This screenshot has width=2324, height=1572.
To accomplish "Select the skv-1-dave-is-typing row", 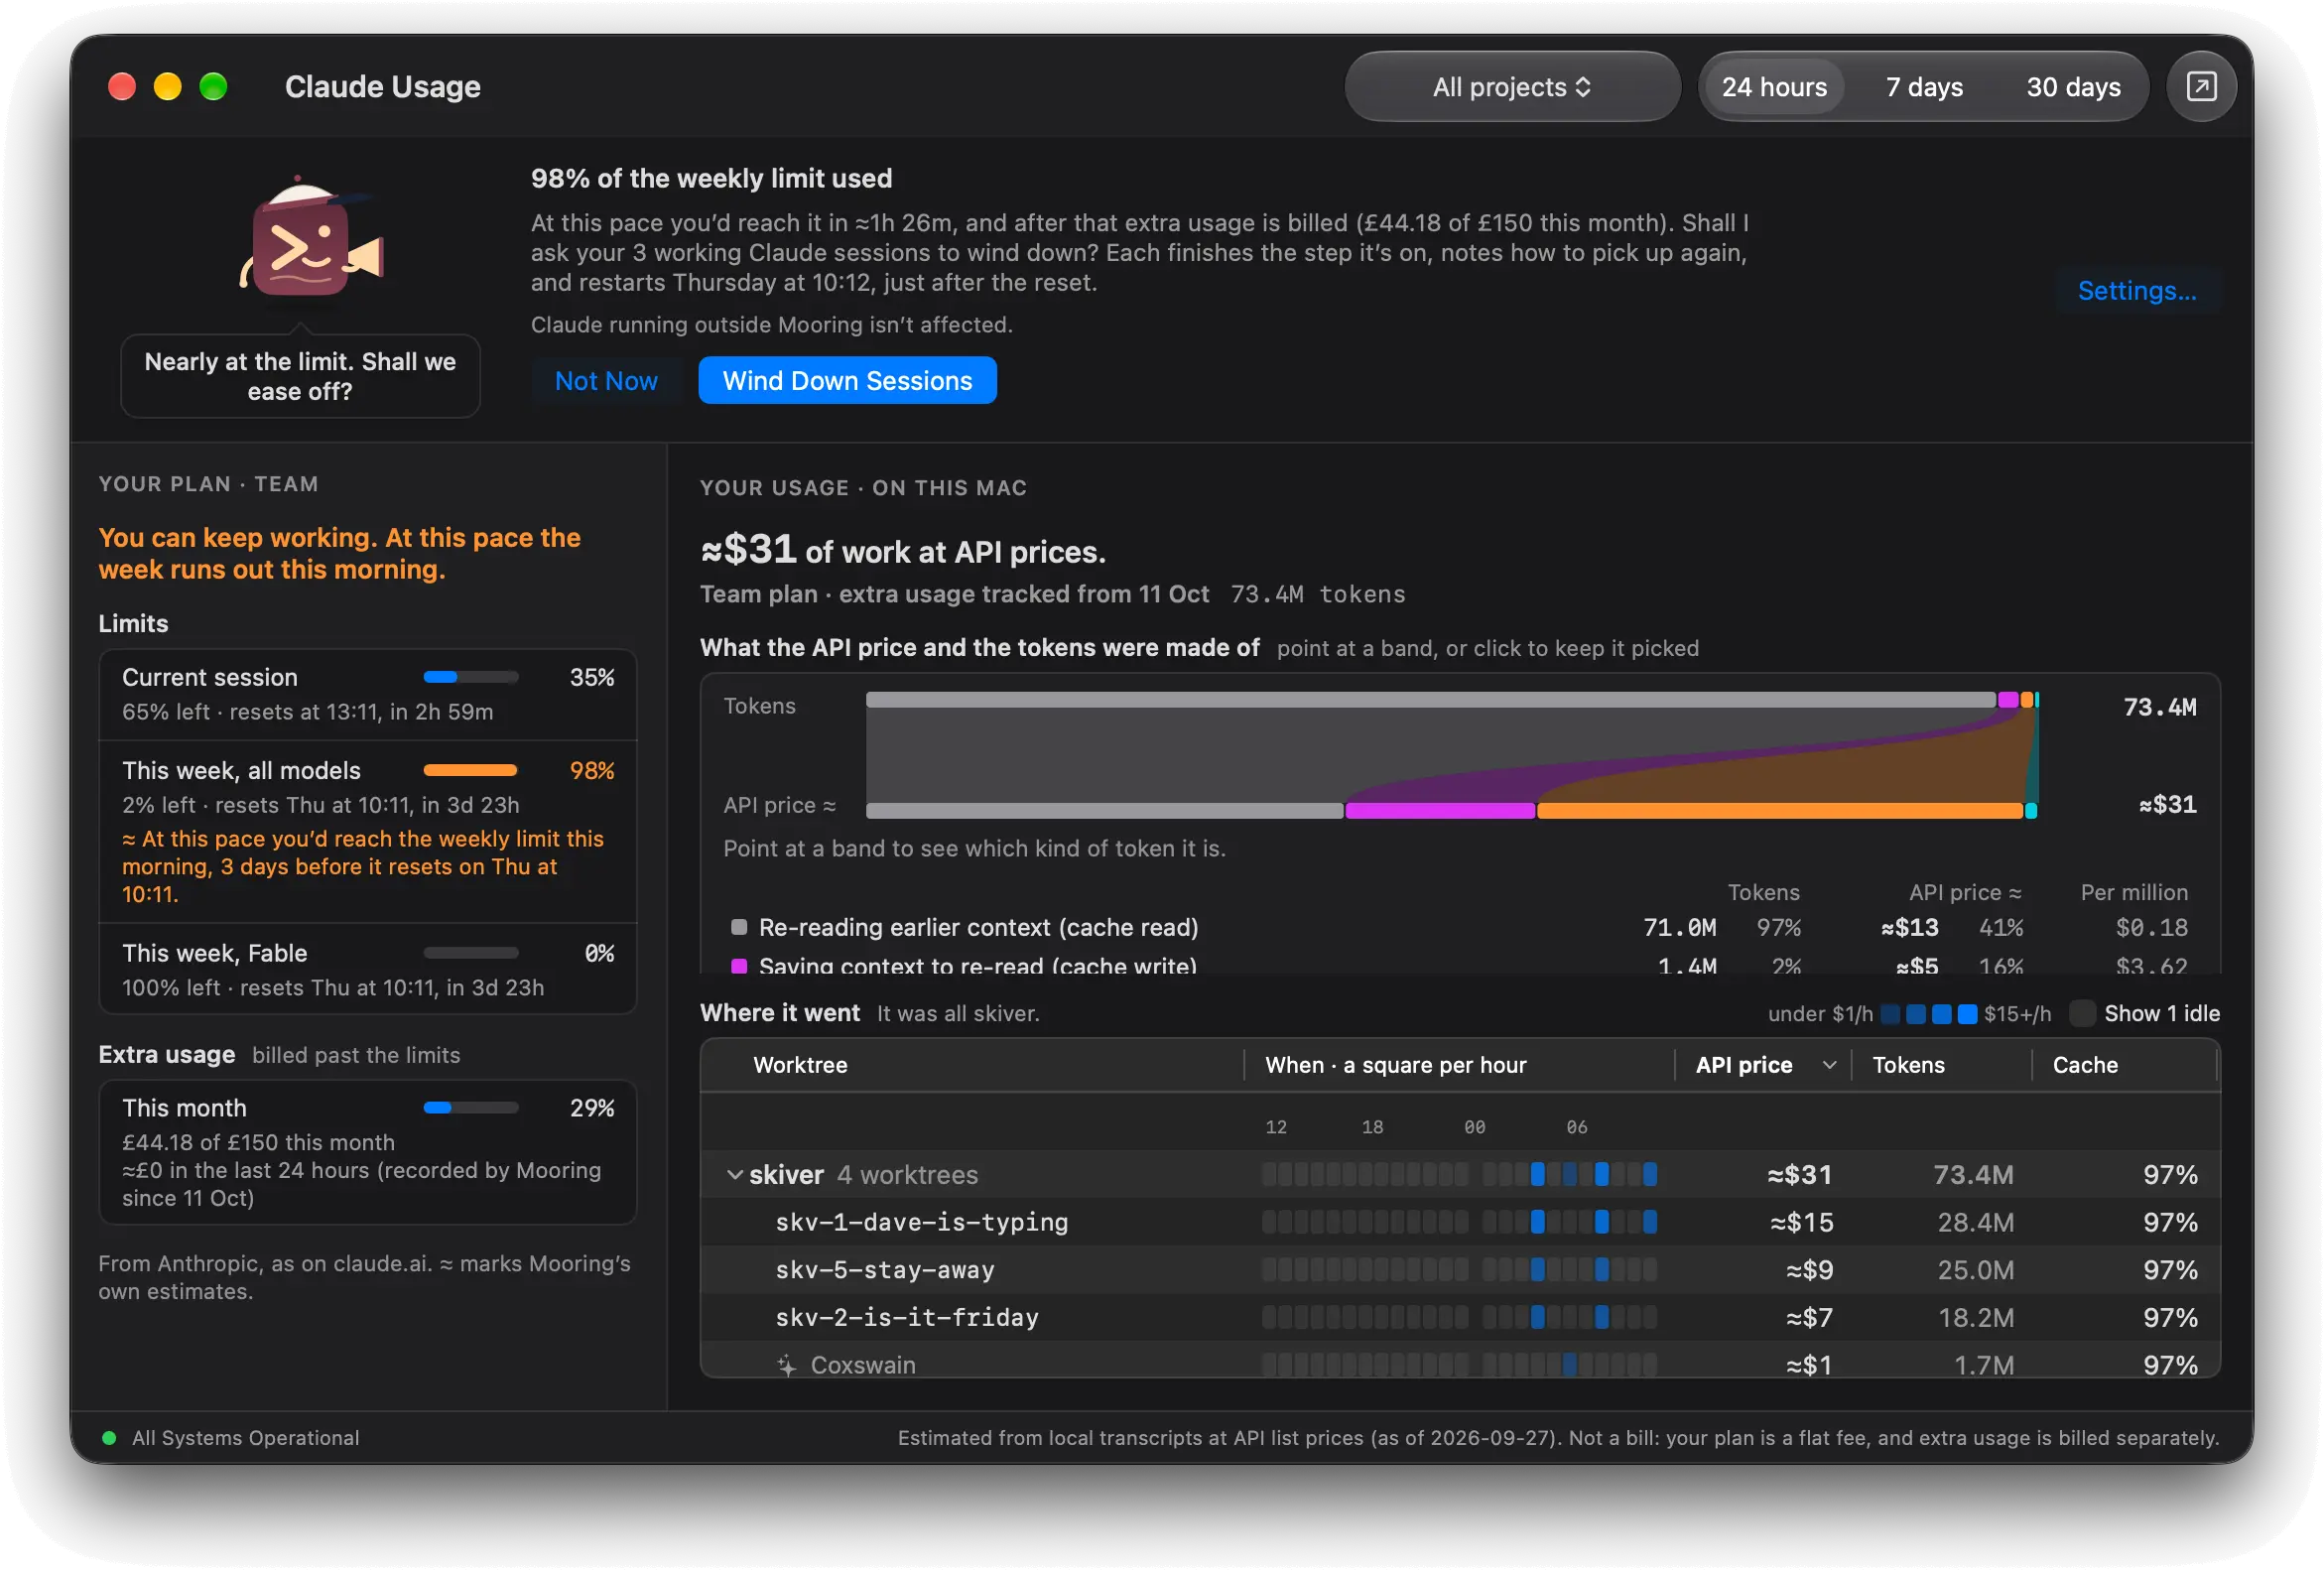I will tap(1460, 1222).
